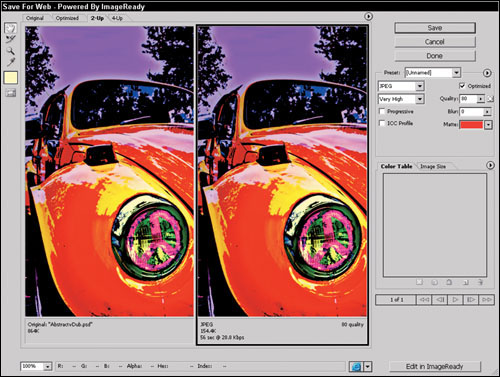Screen dimensions: 500x377
Task: Enable the Progressive checkbox
Action: click(x=382, y=111)
